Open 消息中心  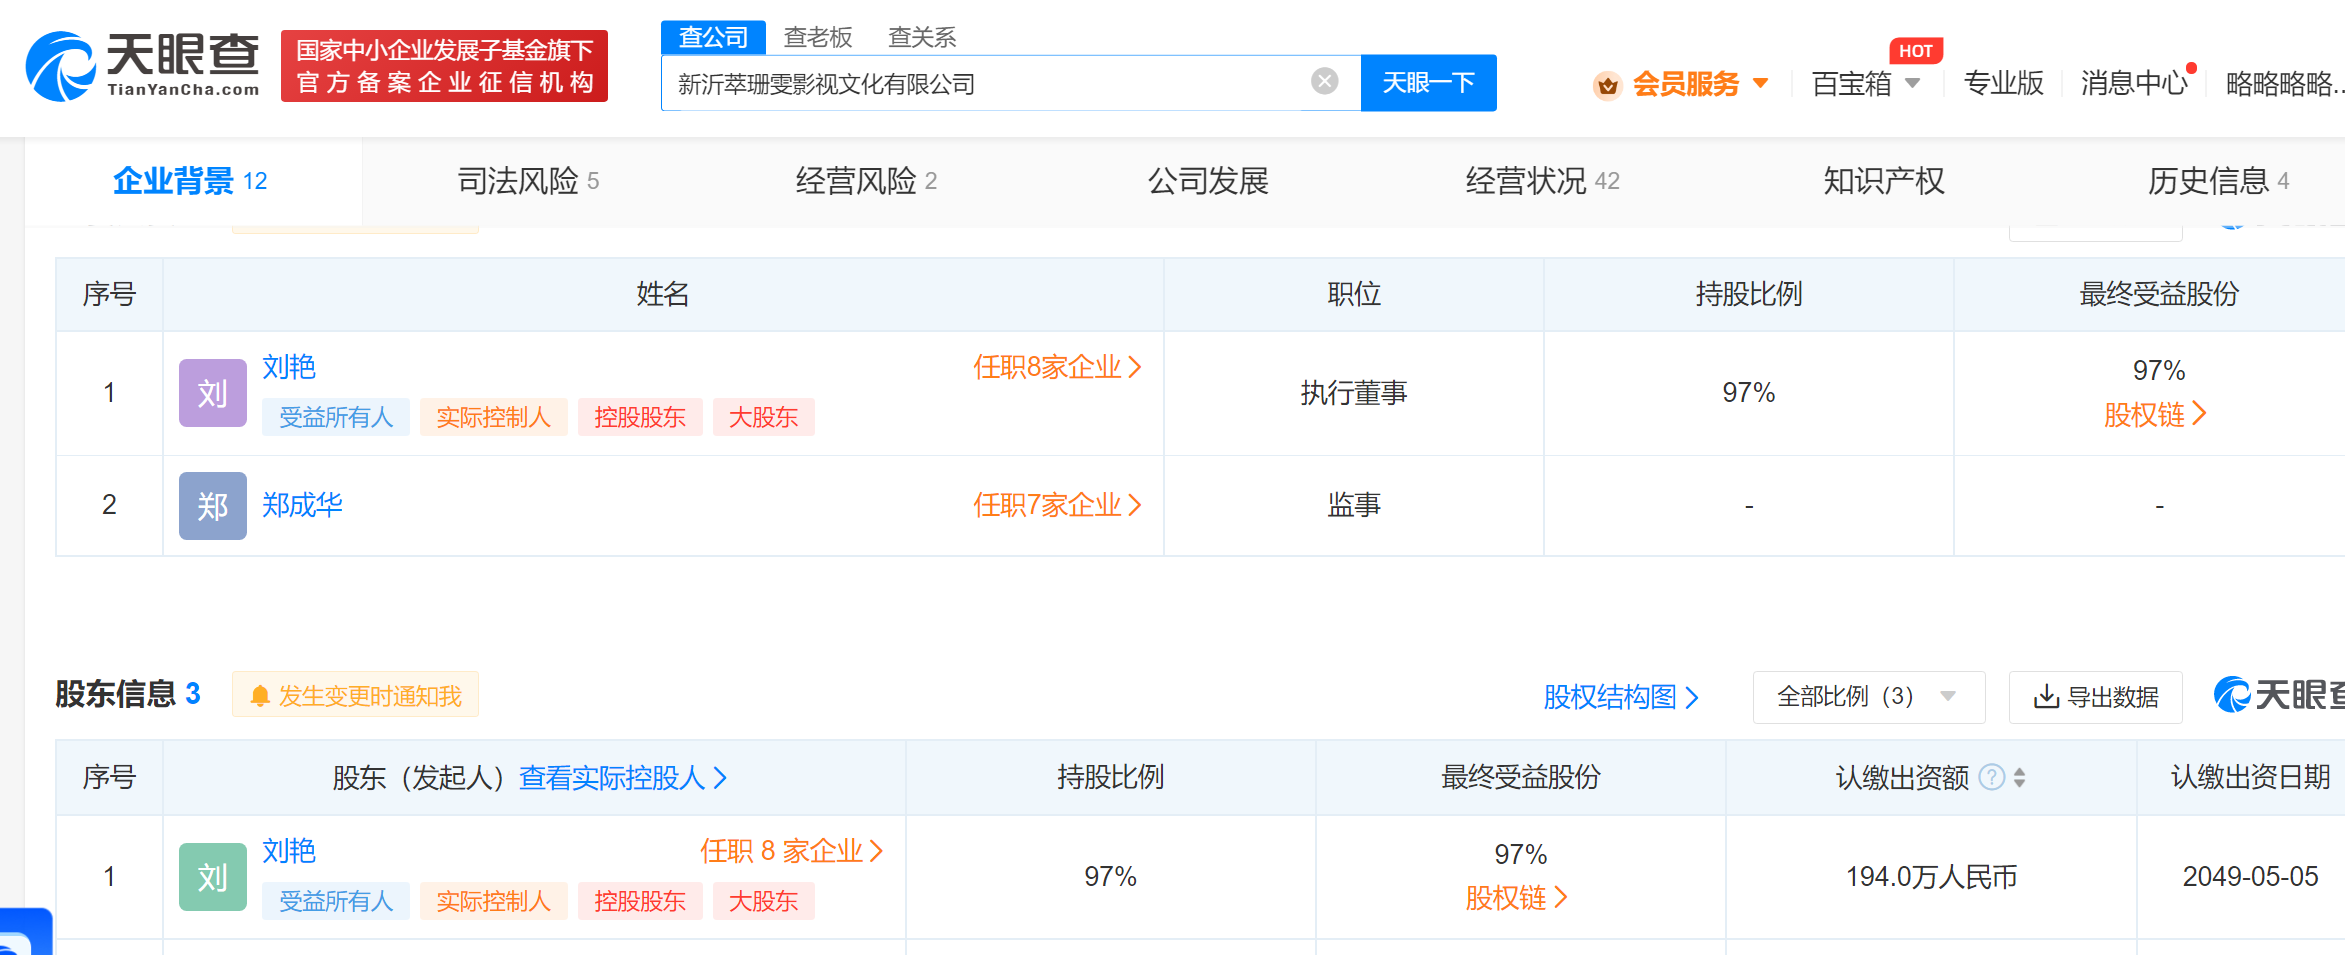pos(2134,83)
